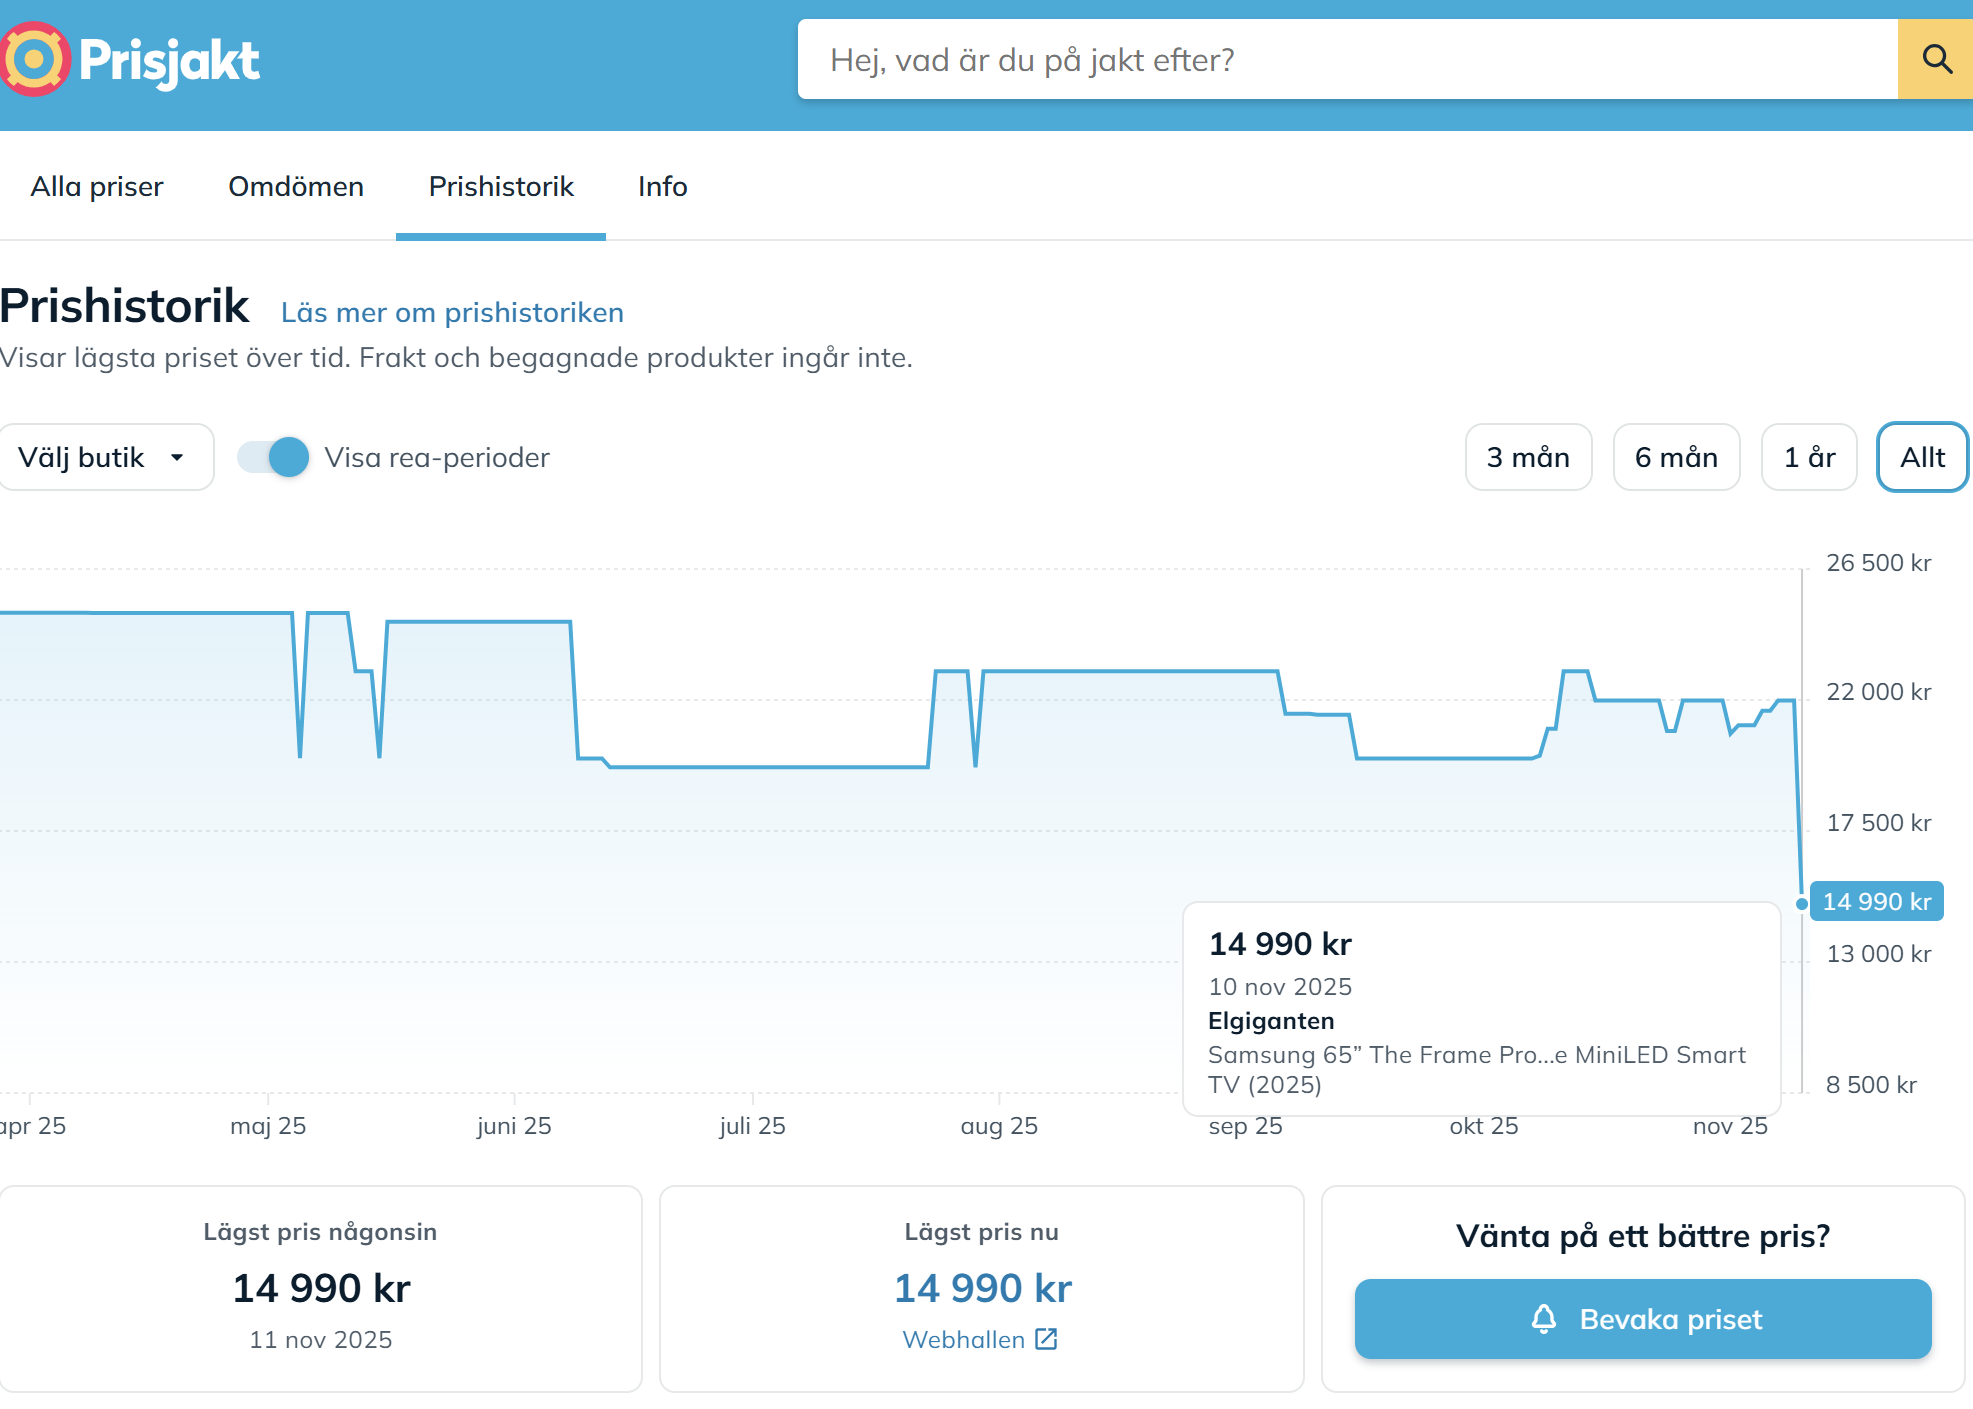Click the magnifying glass search button
Screen dimensions: 1973x1409
pos(1936,59)
